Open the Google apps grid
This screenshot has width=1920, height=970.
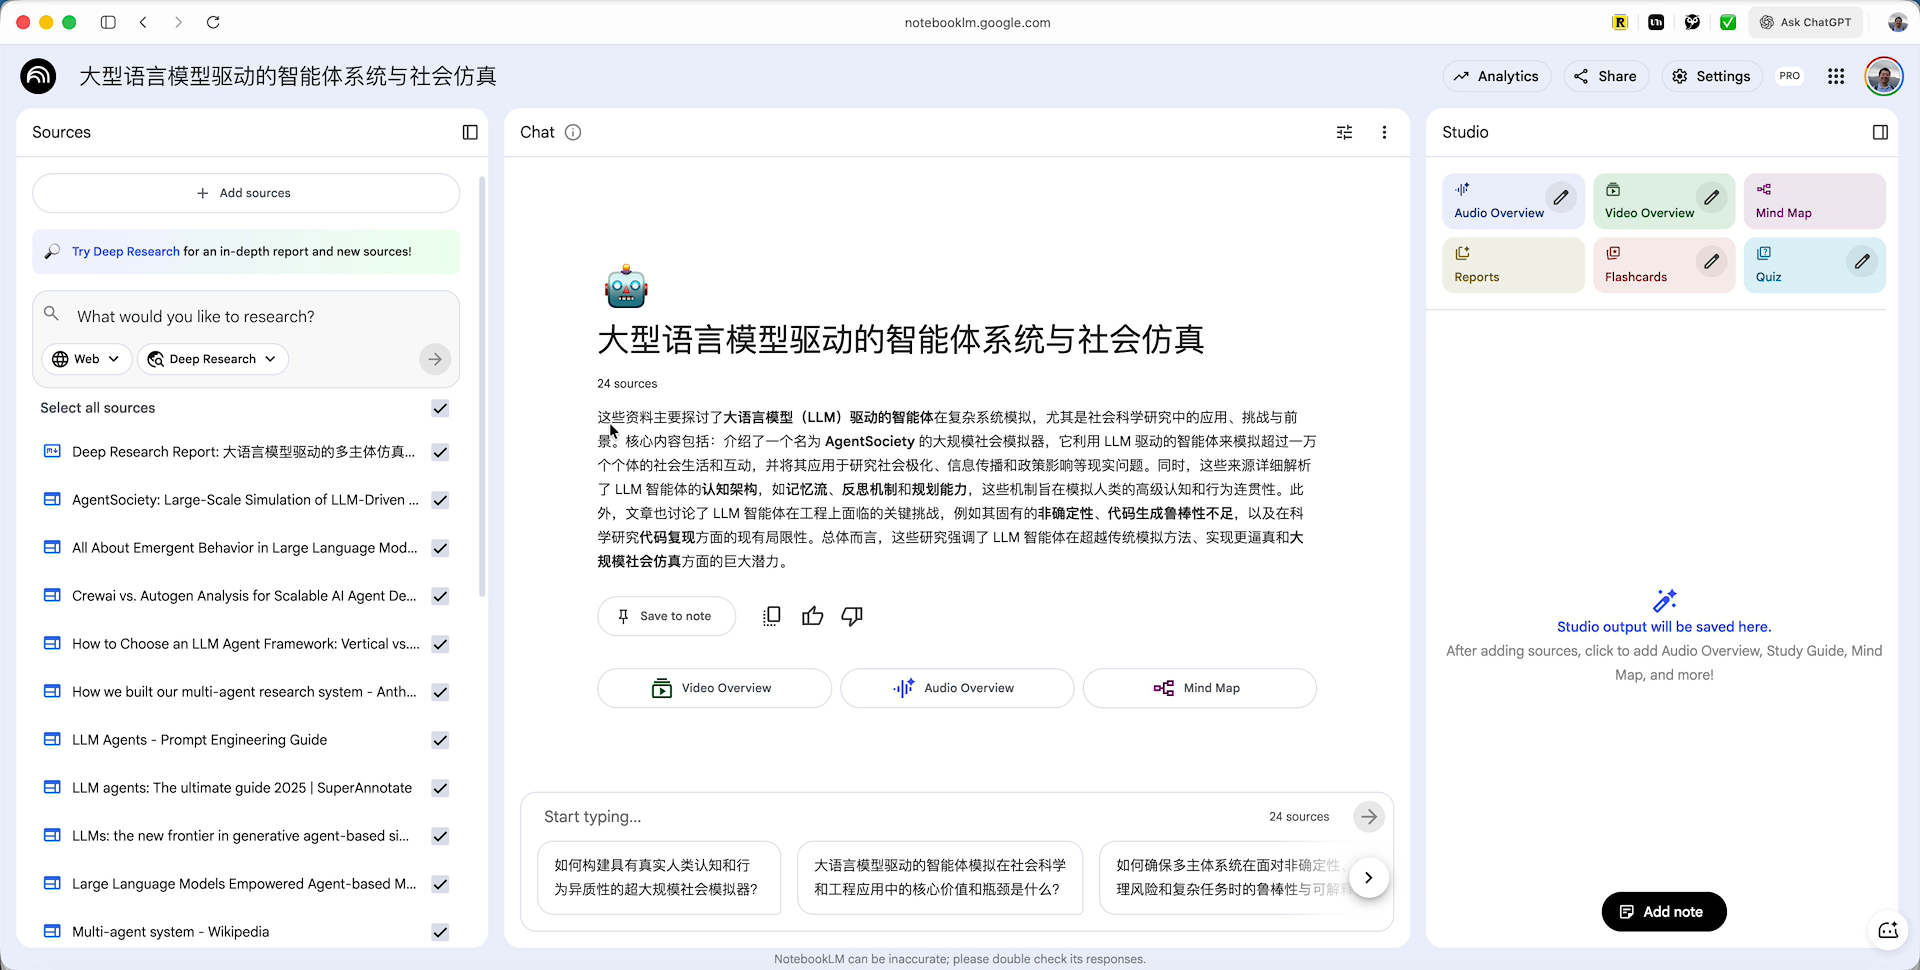click(x=1836, y=76)
